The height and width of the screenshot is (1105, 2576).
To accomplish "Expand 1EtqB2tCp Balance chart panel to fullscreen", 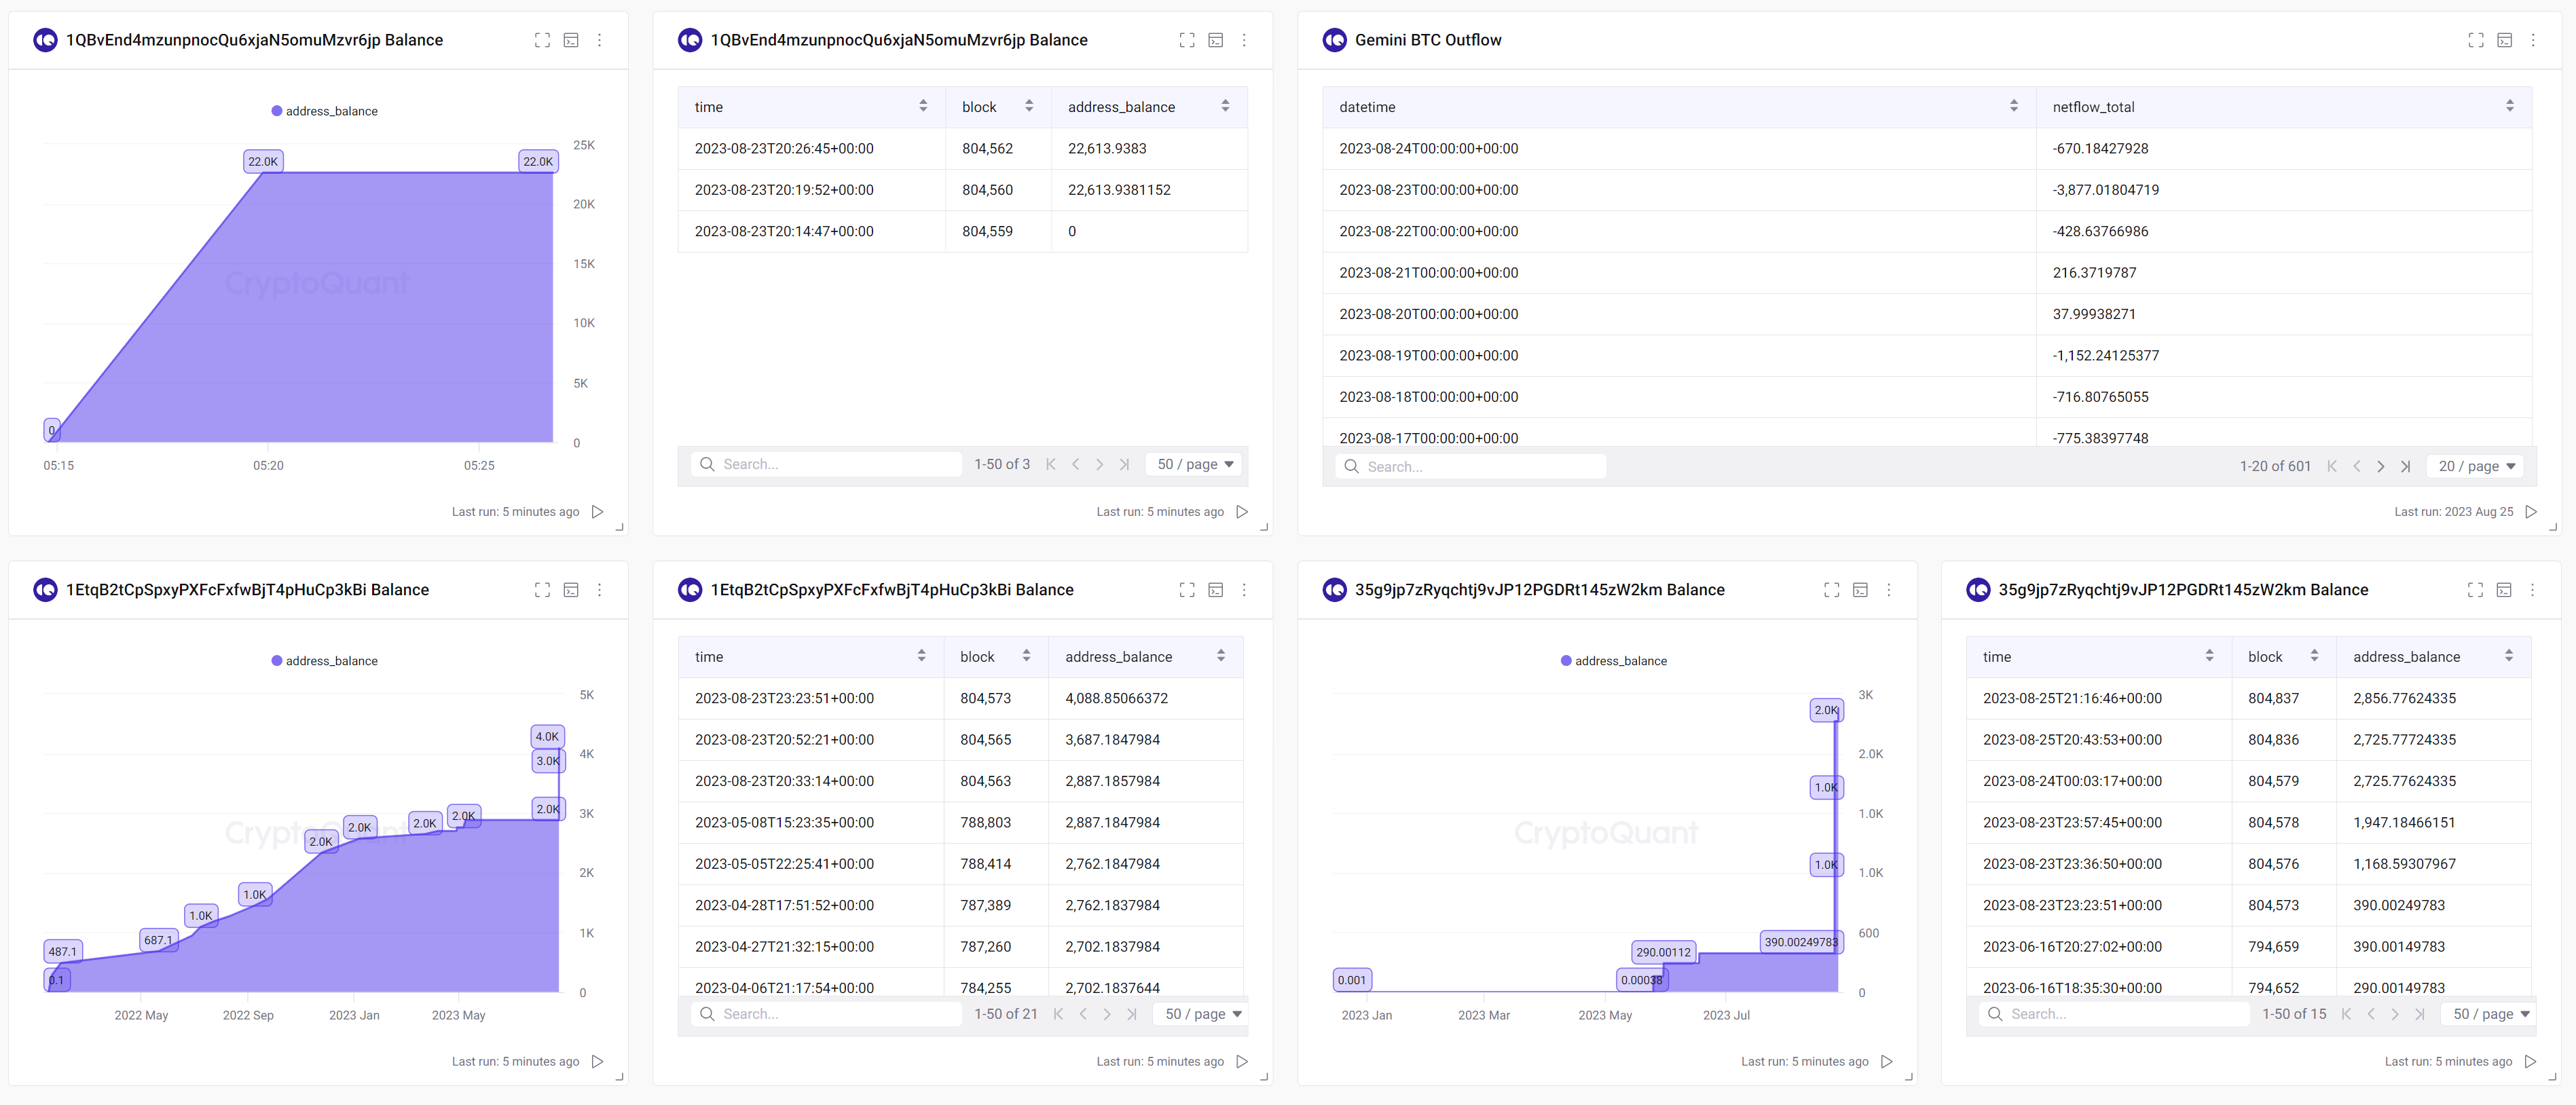I will point(542,590).
